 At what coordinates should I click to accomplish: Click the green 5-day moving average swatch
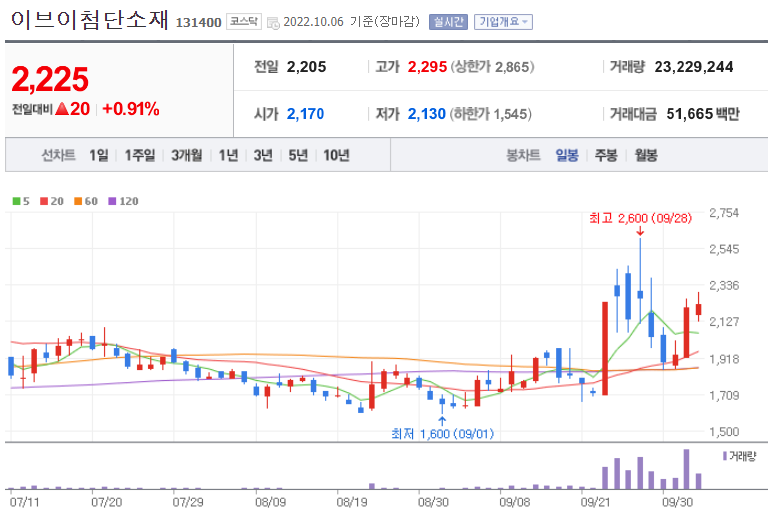click(x=16, y=201)
